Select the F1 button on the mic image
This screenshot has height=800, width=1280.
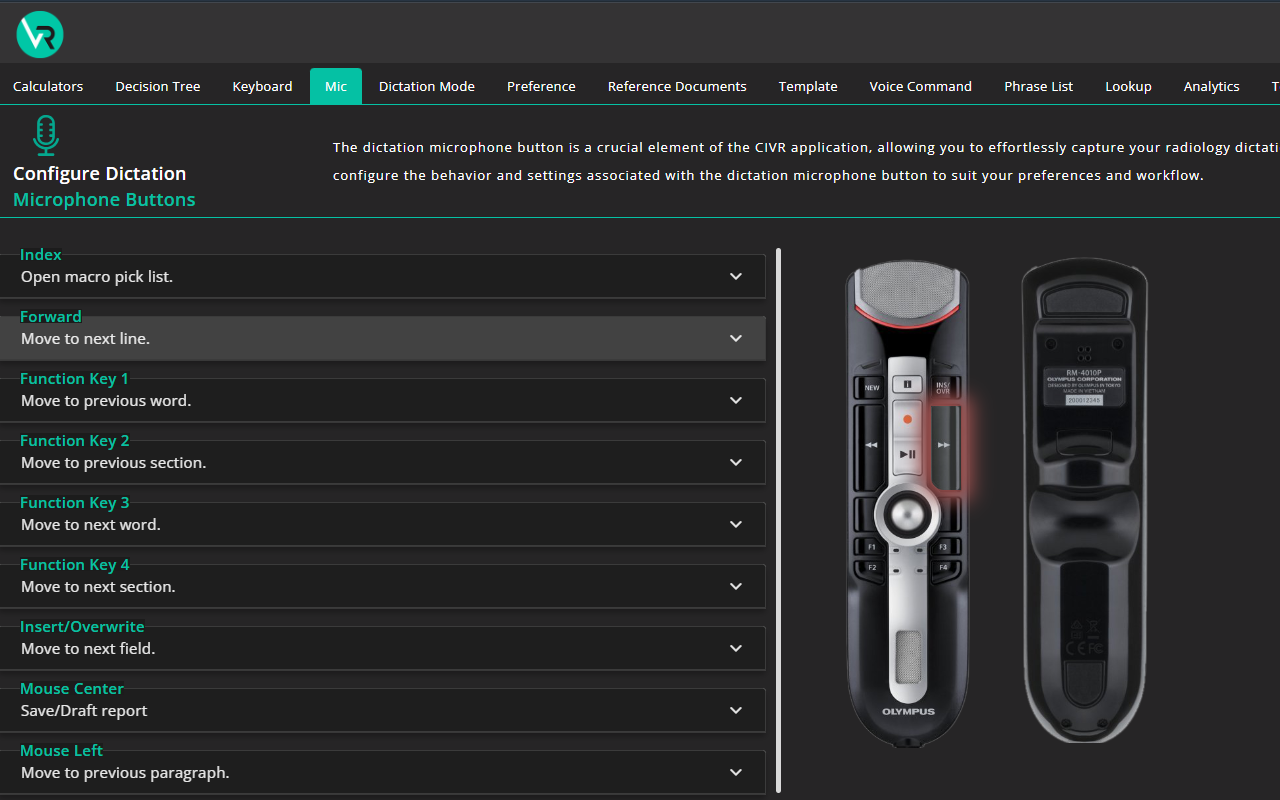[873, 547]
